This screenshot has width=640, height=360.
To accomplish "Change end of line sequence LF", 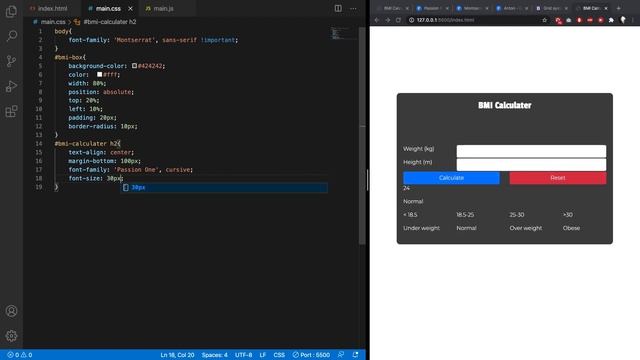I will click(x=262, y=355).
